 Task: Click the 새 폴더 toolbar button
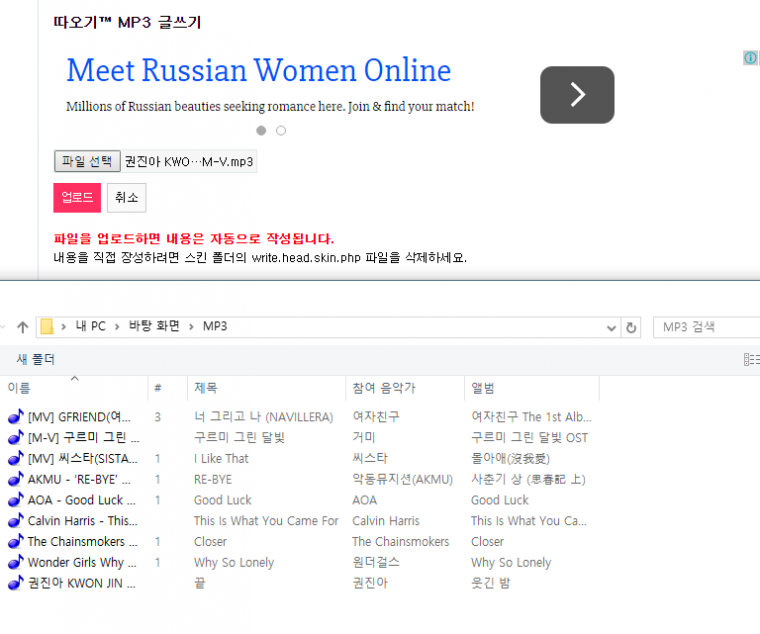(36, 359)
